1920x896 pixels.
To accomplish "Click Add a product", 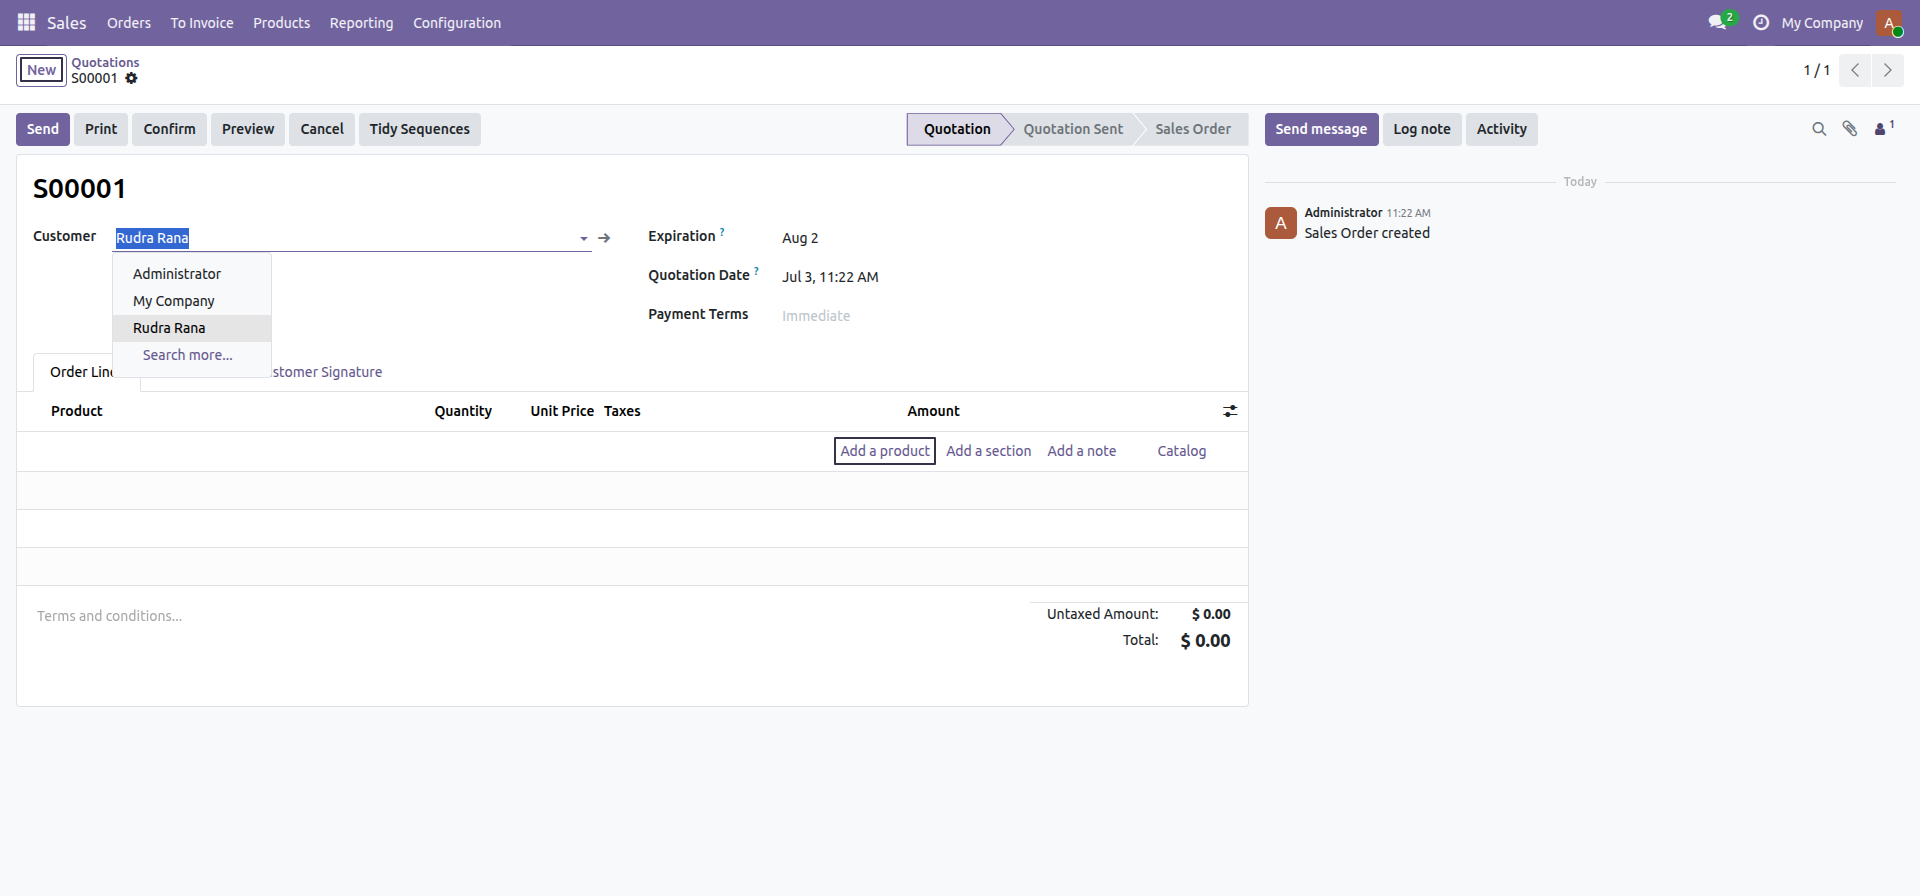I will 885,451.
